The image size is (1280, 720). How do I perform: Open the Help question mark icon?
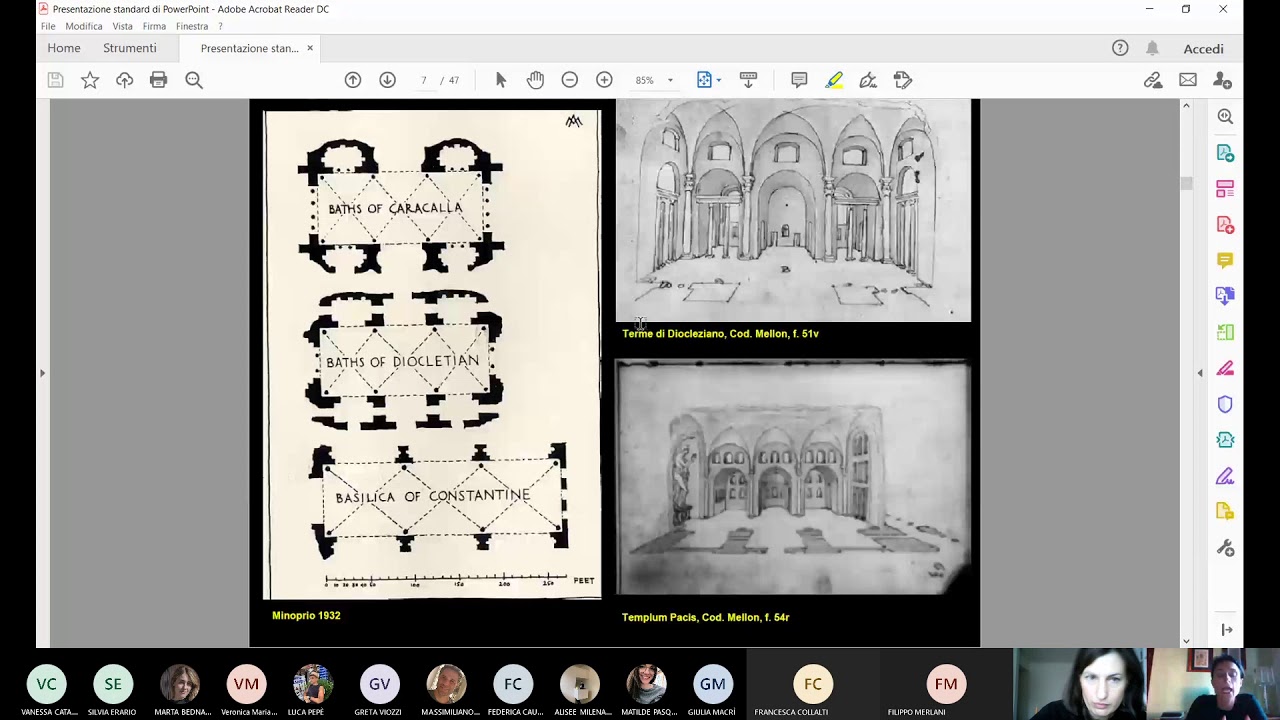point(1120,48)
